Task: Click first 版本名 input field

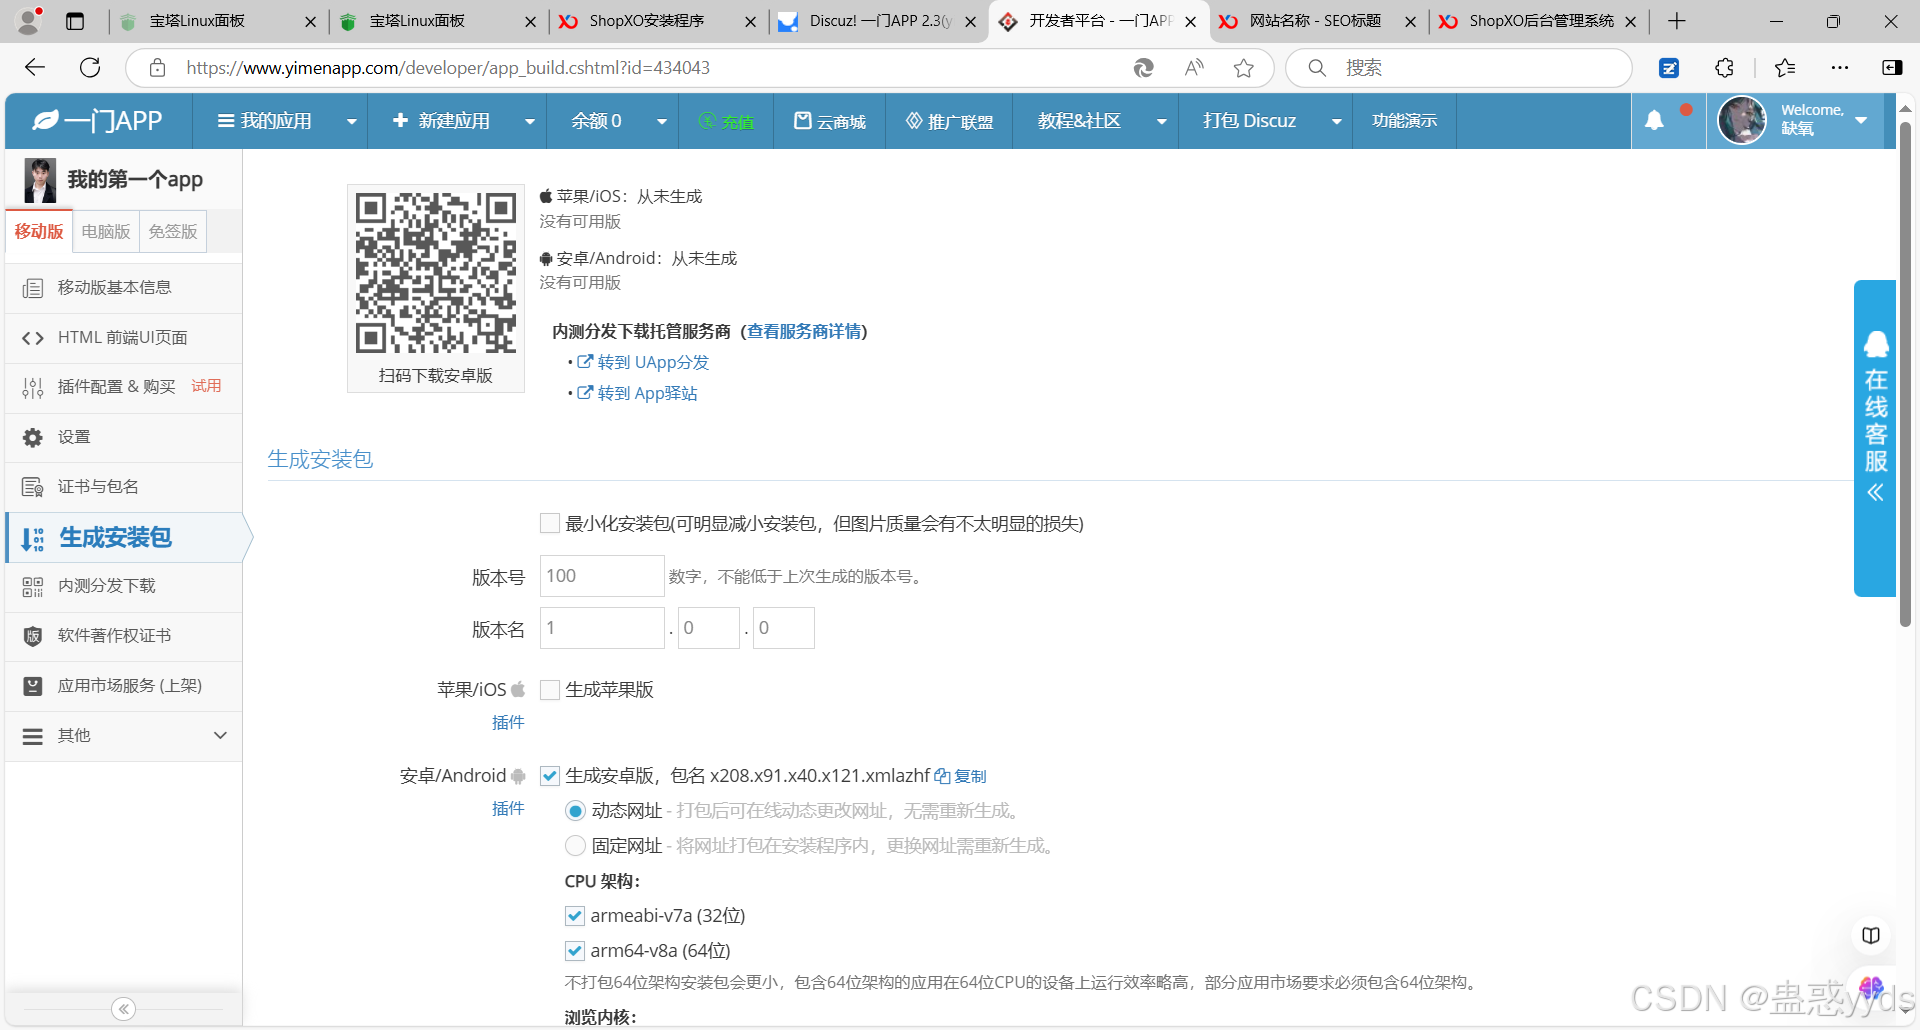Action: click(x=602, y=628)
